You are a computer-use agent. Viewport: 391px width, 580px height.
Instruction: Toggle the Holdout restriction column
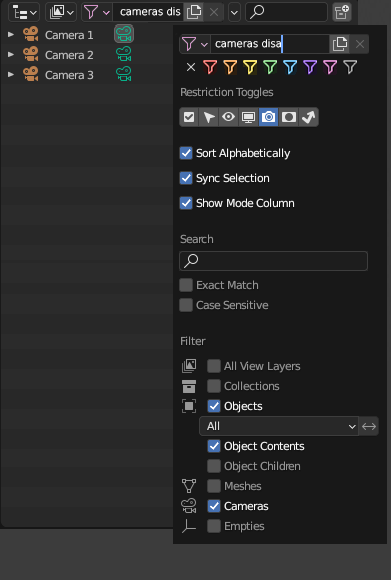289,117
